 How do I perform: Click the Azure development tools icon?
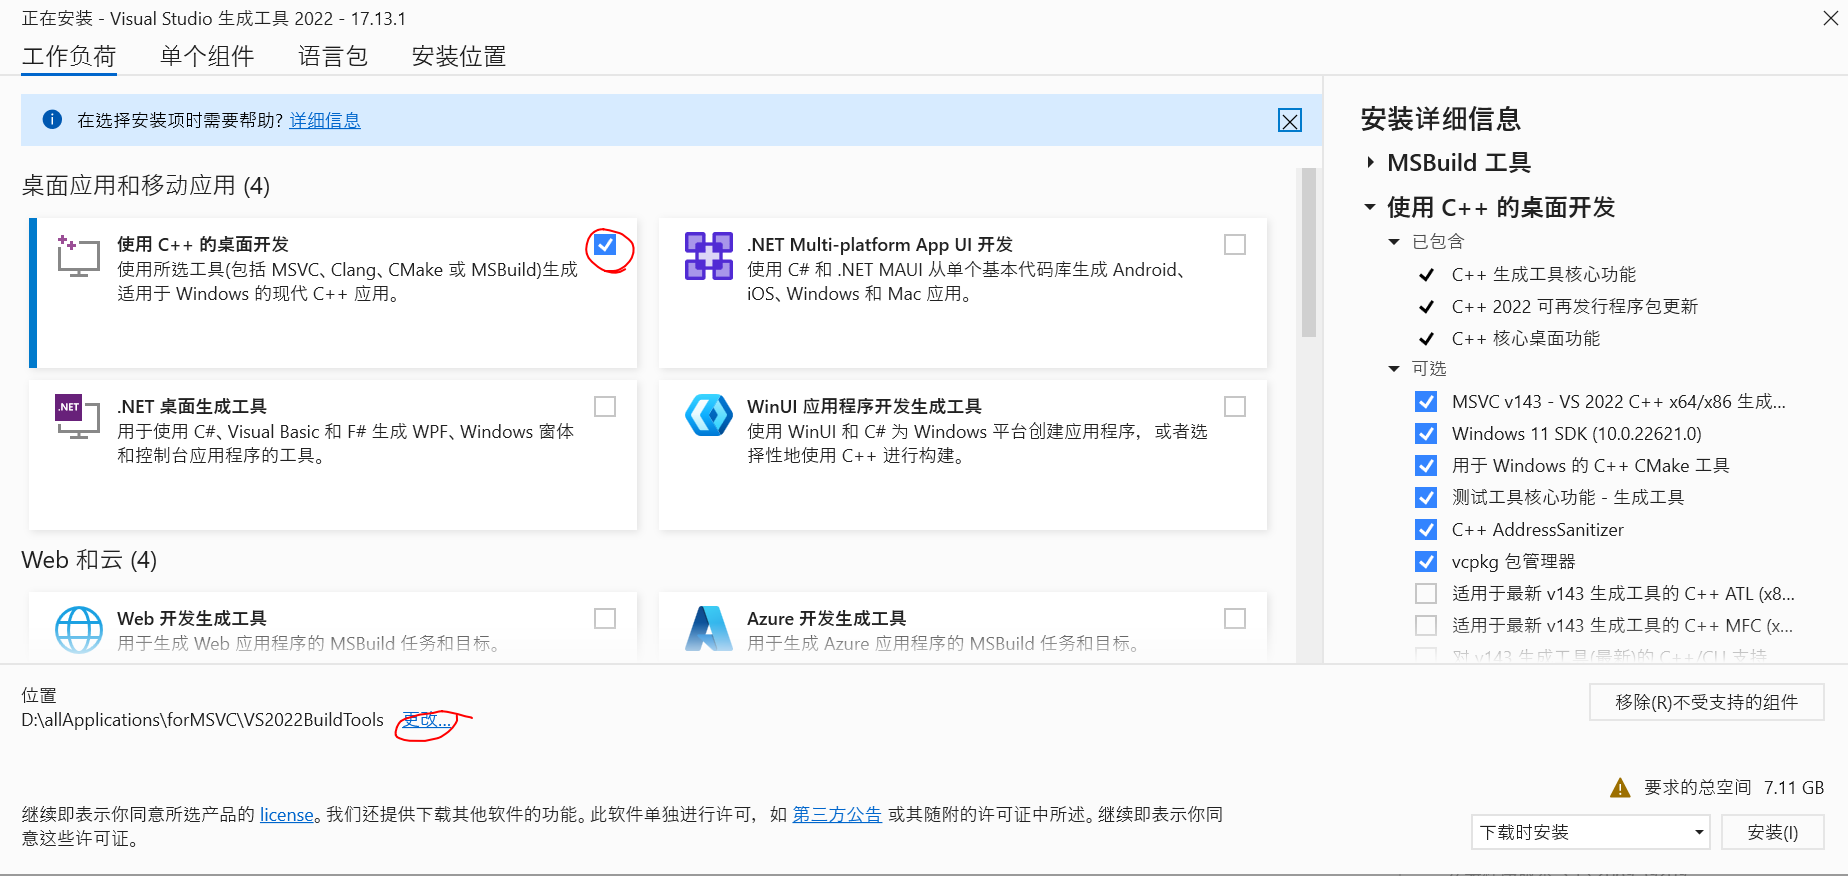[709, 629]
